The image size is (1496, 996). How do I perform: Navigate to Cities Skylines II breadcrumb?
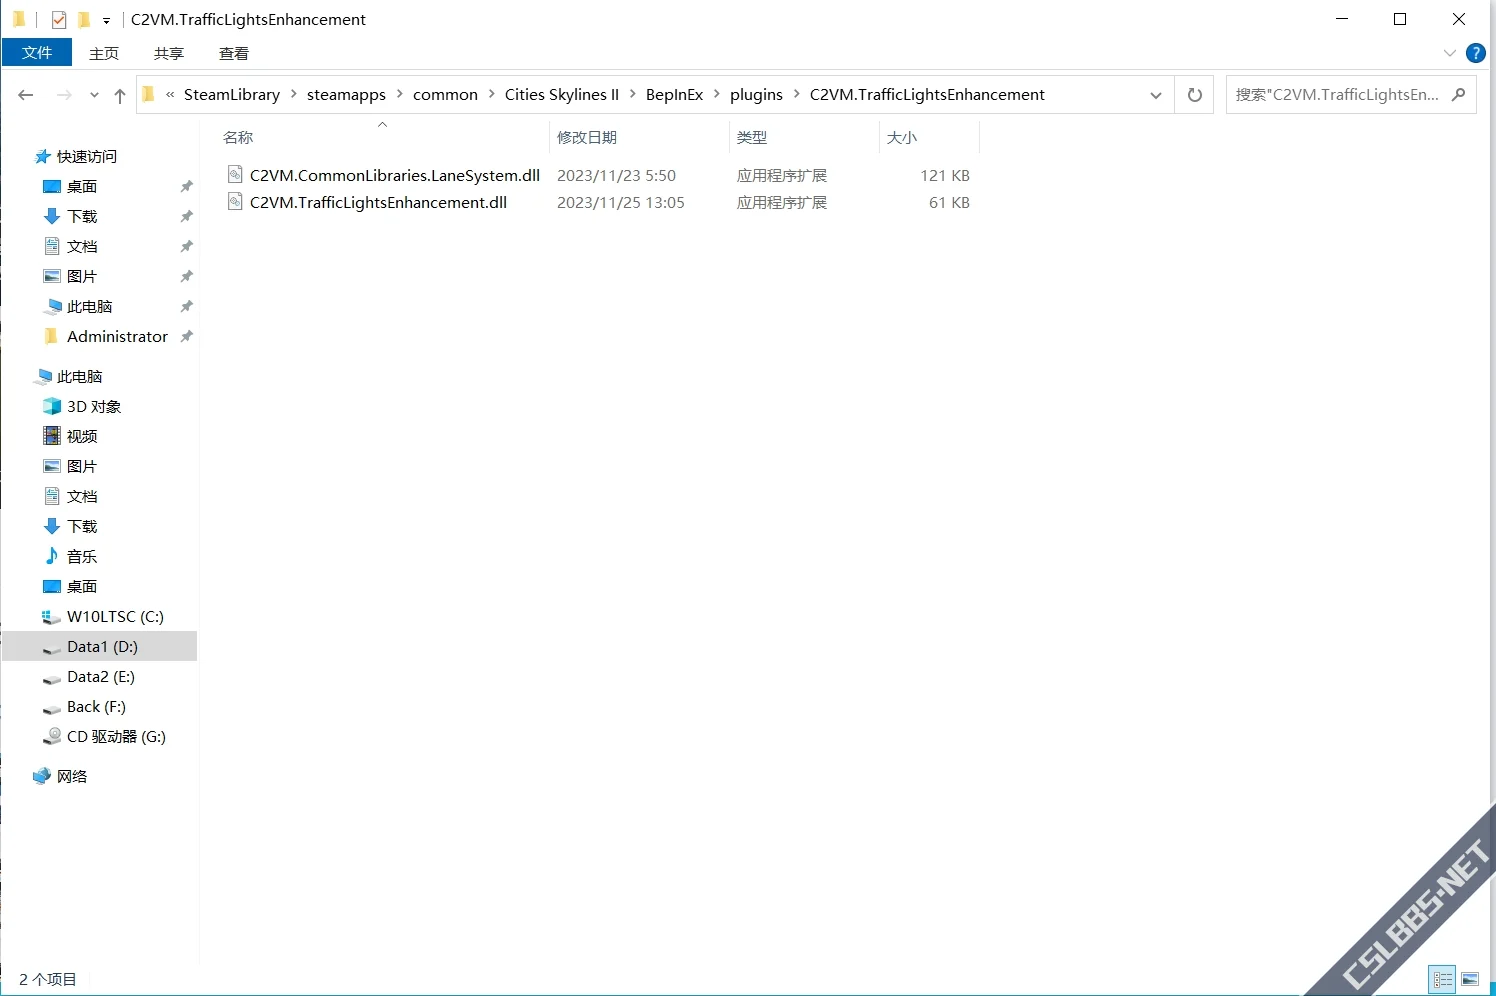point(562,95)
